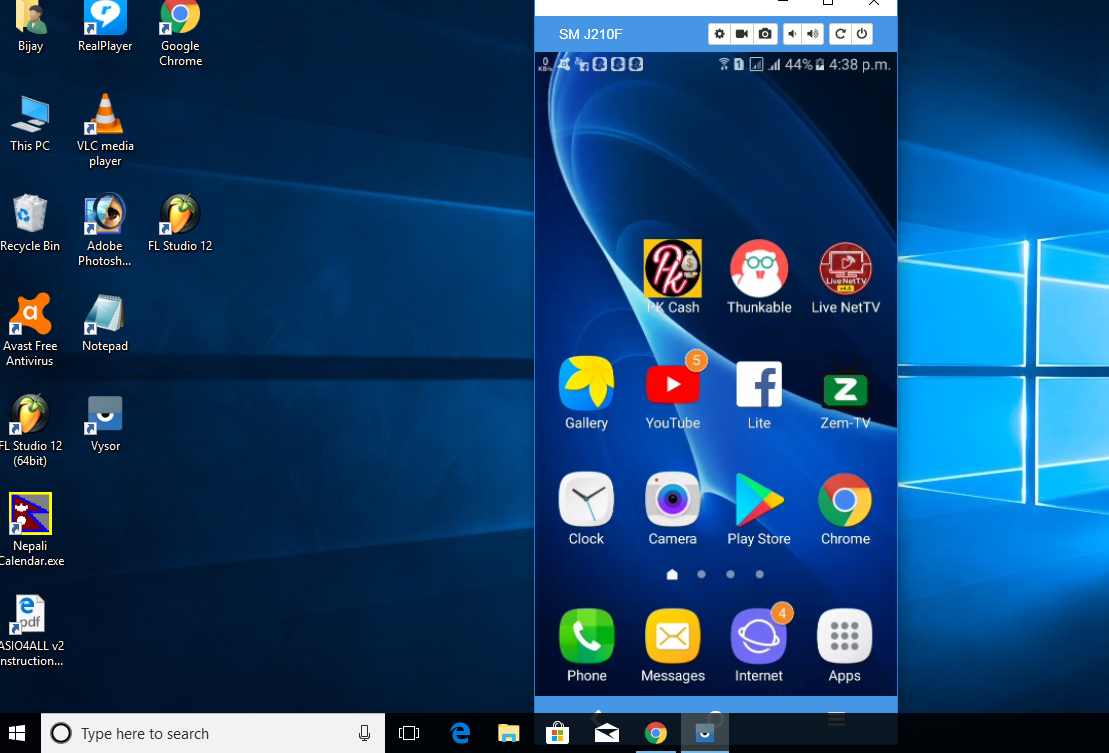1109x753 pixels.
Task: Open File Explorer from taskbar
Action: pos(509,733)
